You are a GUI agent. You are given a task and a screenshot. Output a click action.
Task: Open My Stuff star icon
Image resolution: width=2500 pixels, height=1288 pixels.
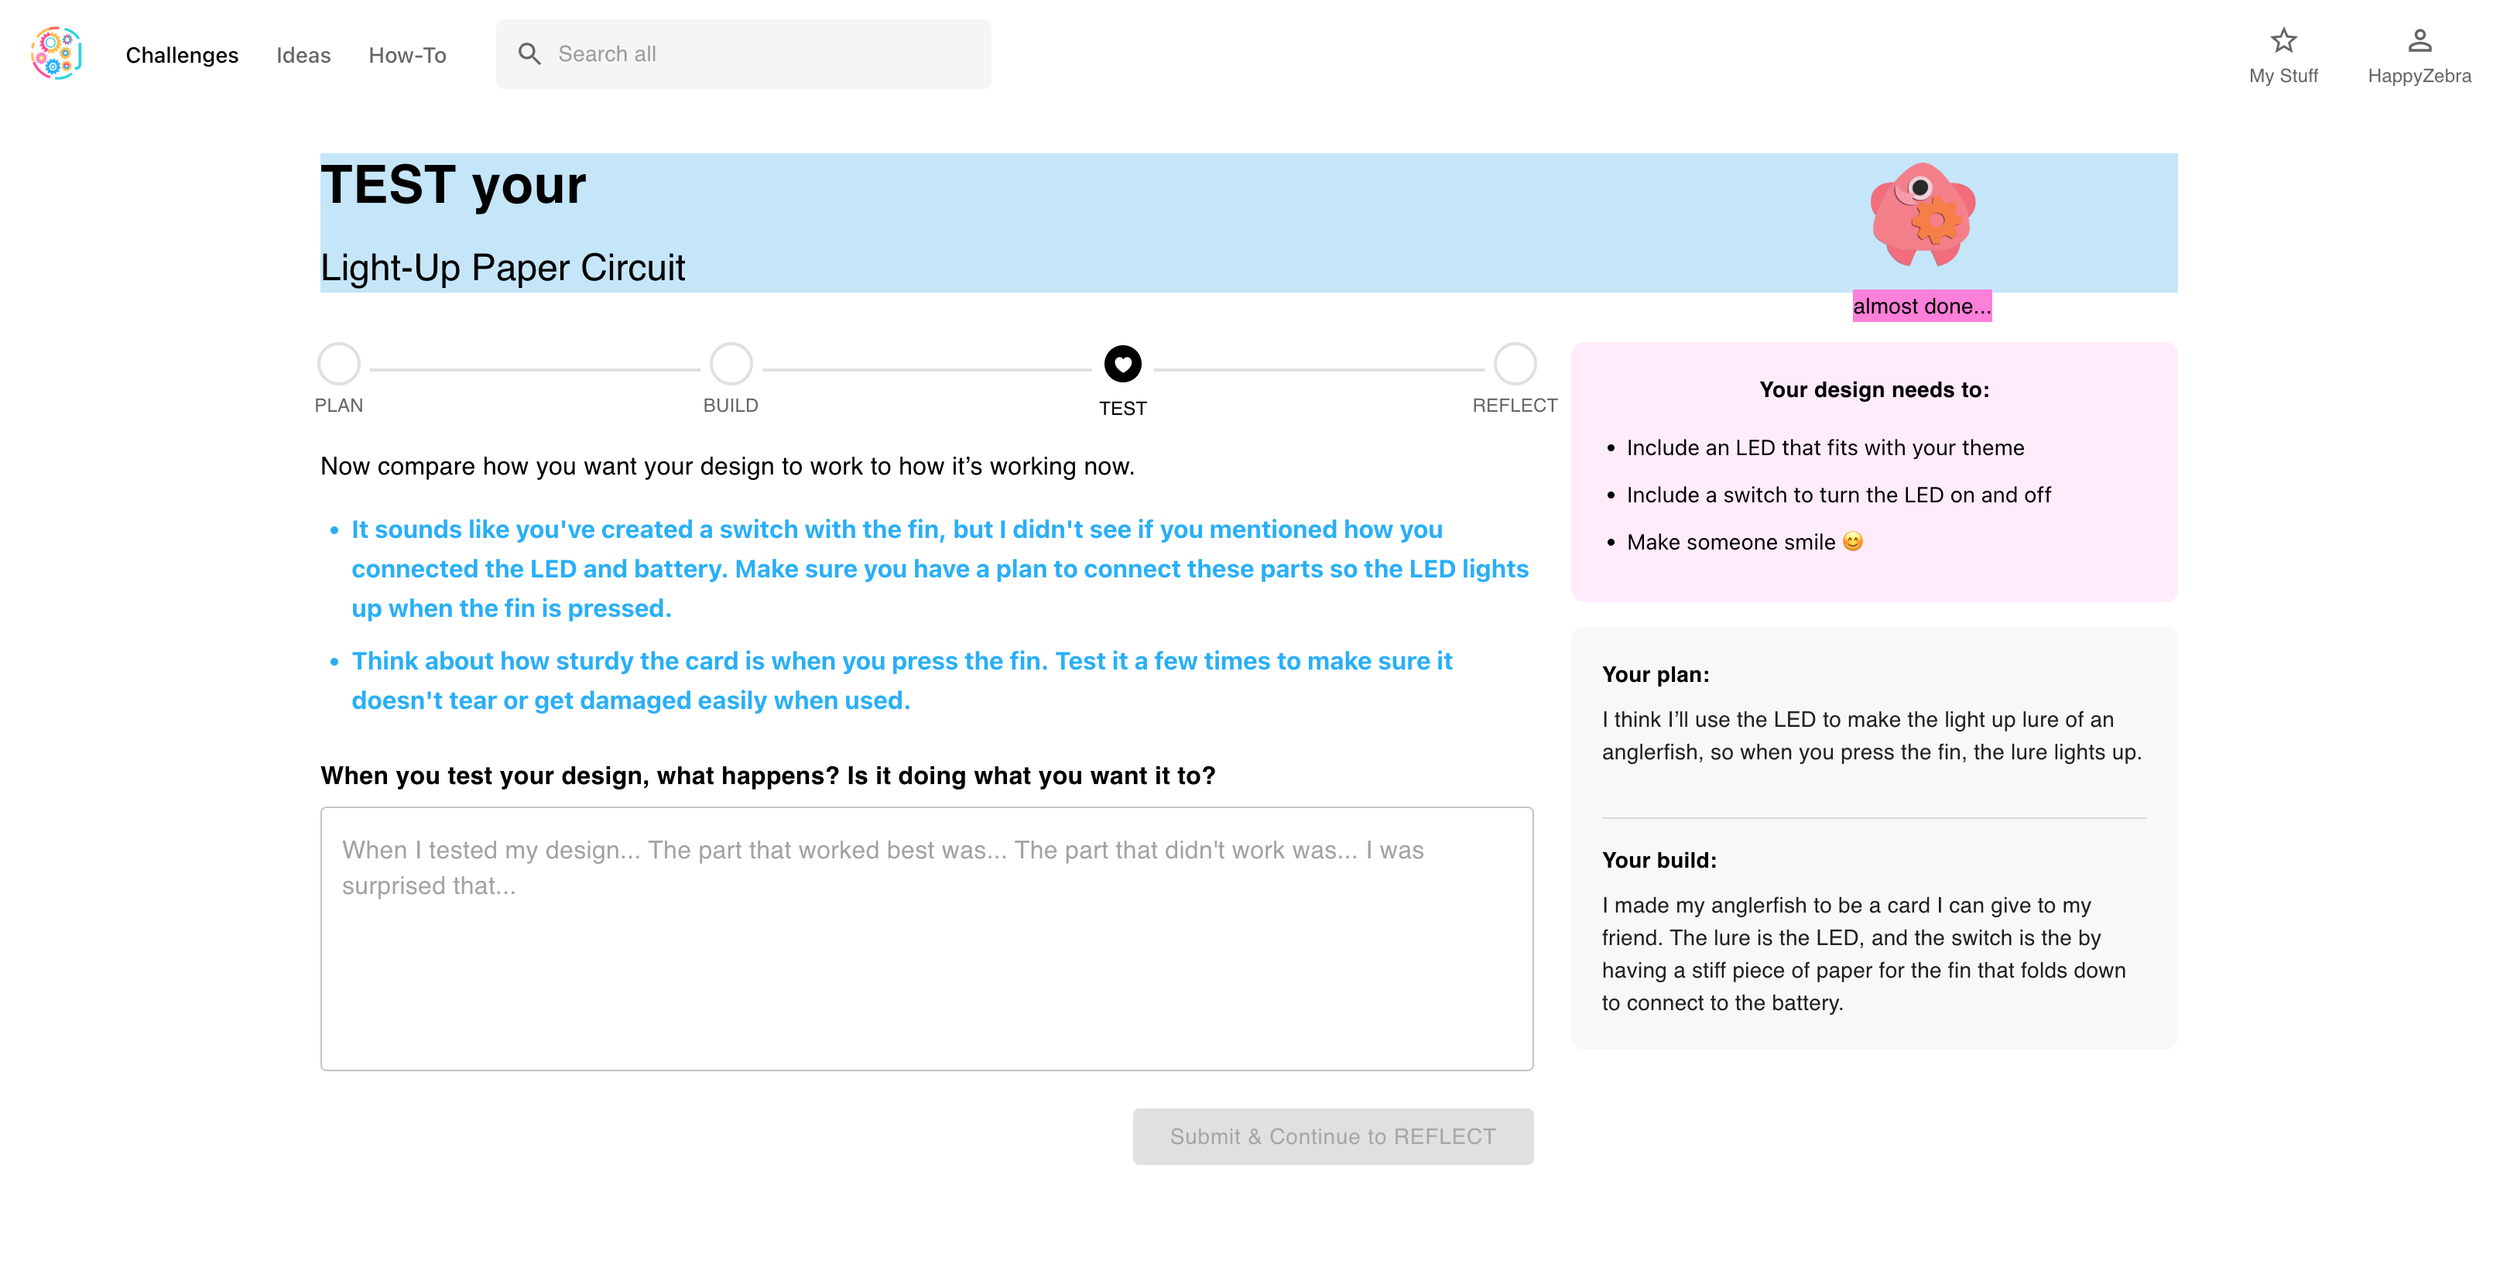tap(2283, 41)
